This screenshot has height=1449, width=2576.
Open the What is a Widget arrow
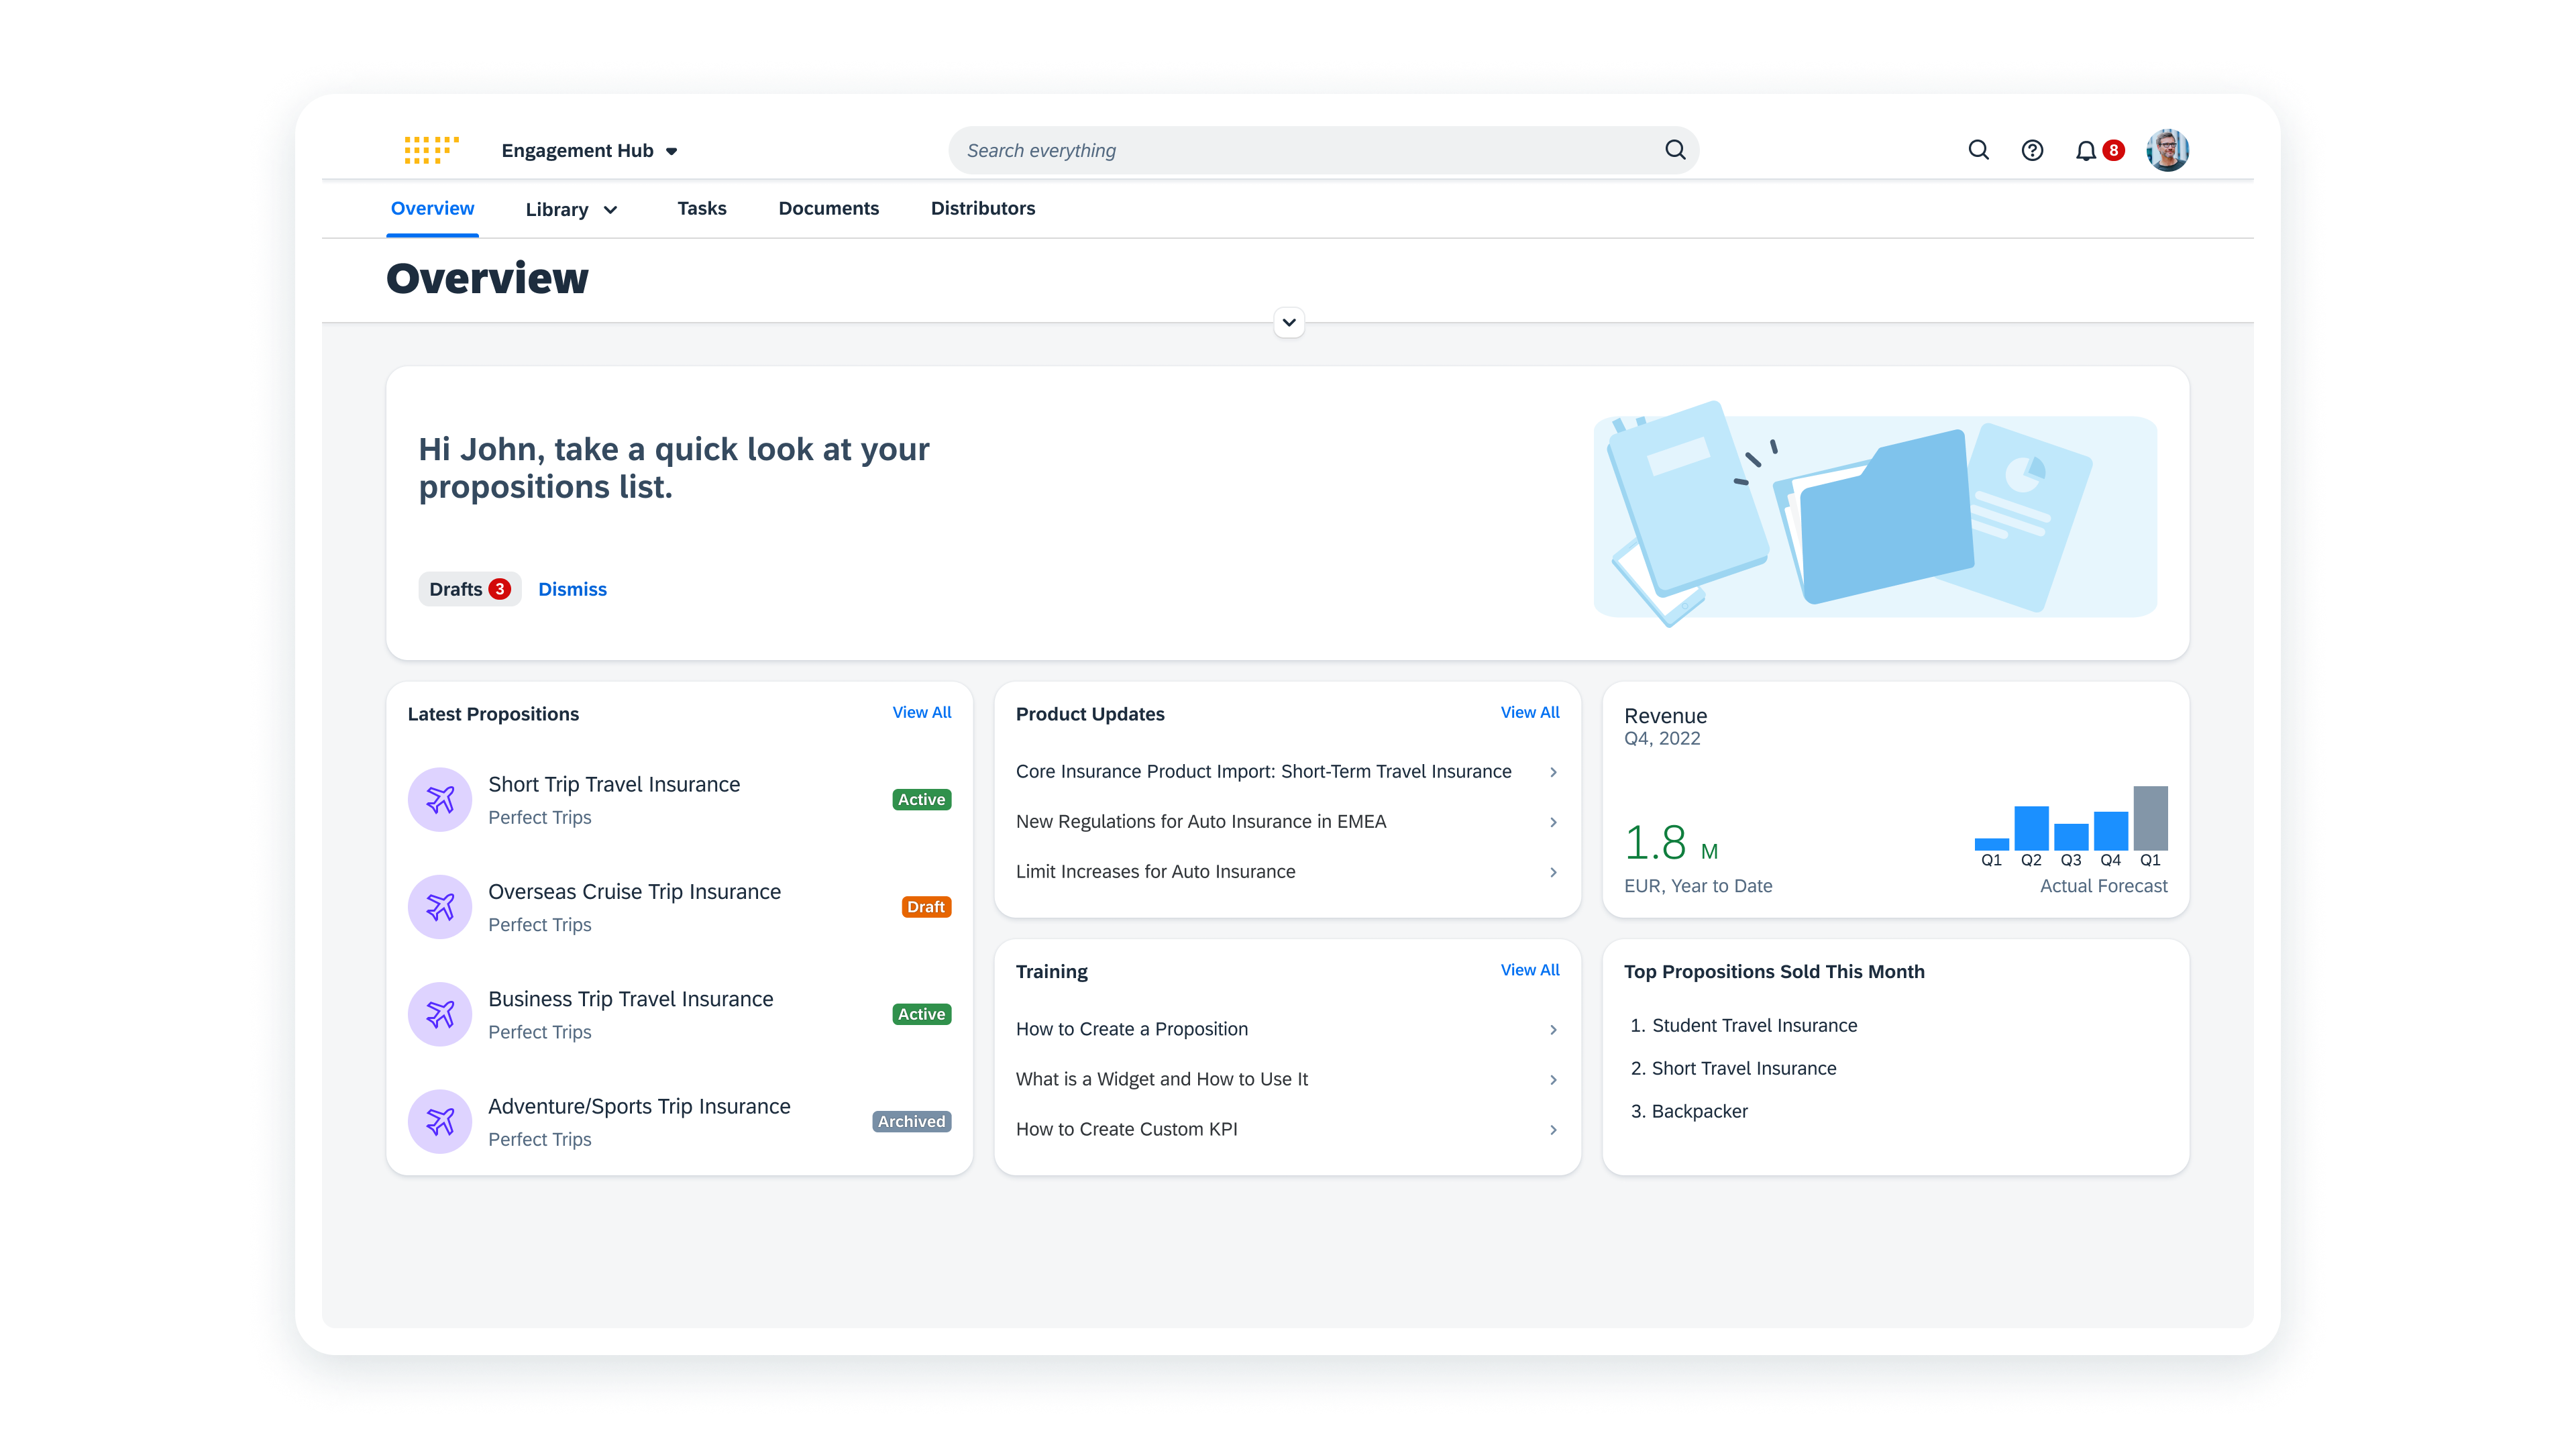(x=1553, y=1080)
